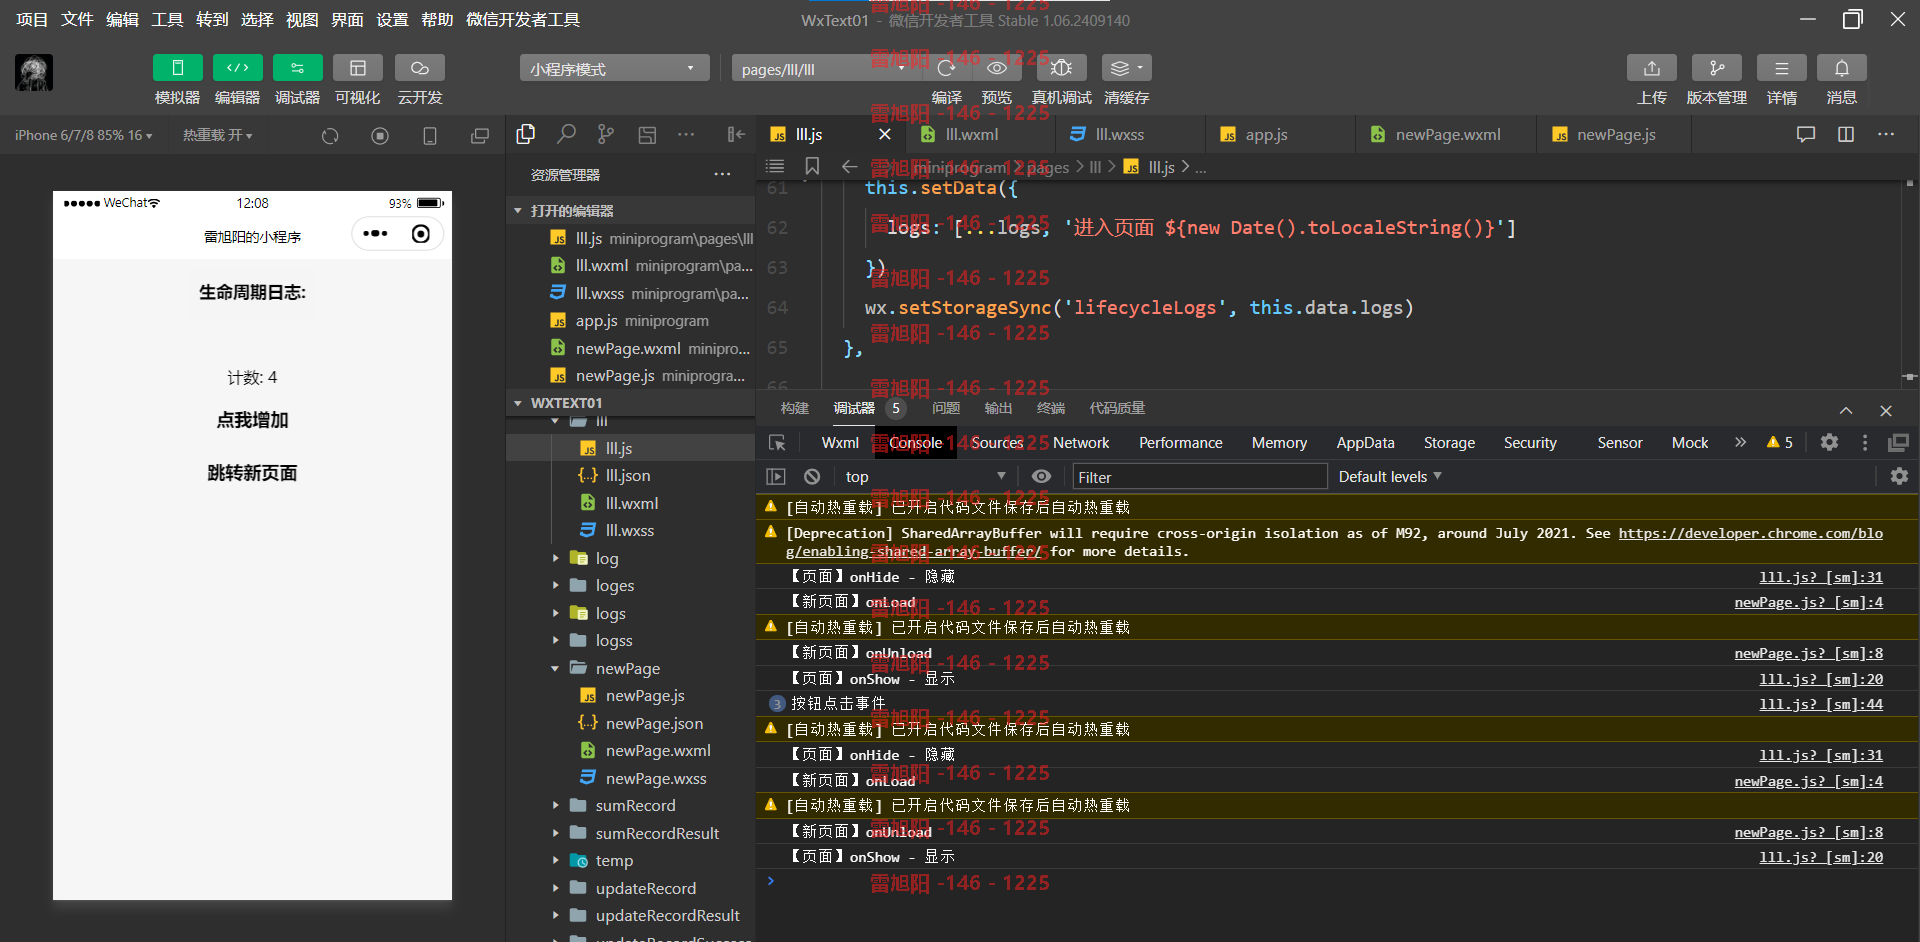Open the search magnifier icon
The height and width of the screenshot is (942, 1920).
coord(566,134)
